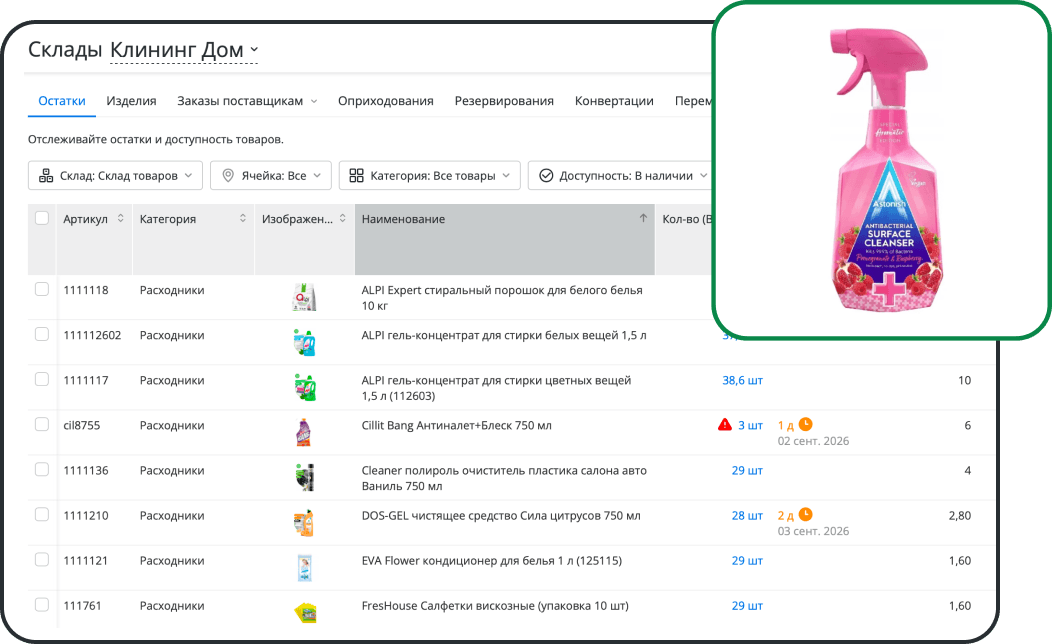1052x644 pixels.
Task: Click the date 02 сент. 2026
Action: point(813,441)
